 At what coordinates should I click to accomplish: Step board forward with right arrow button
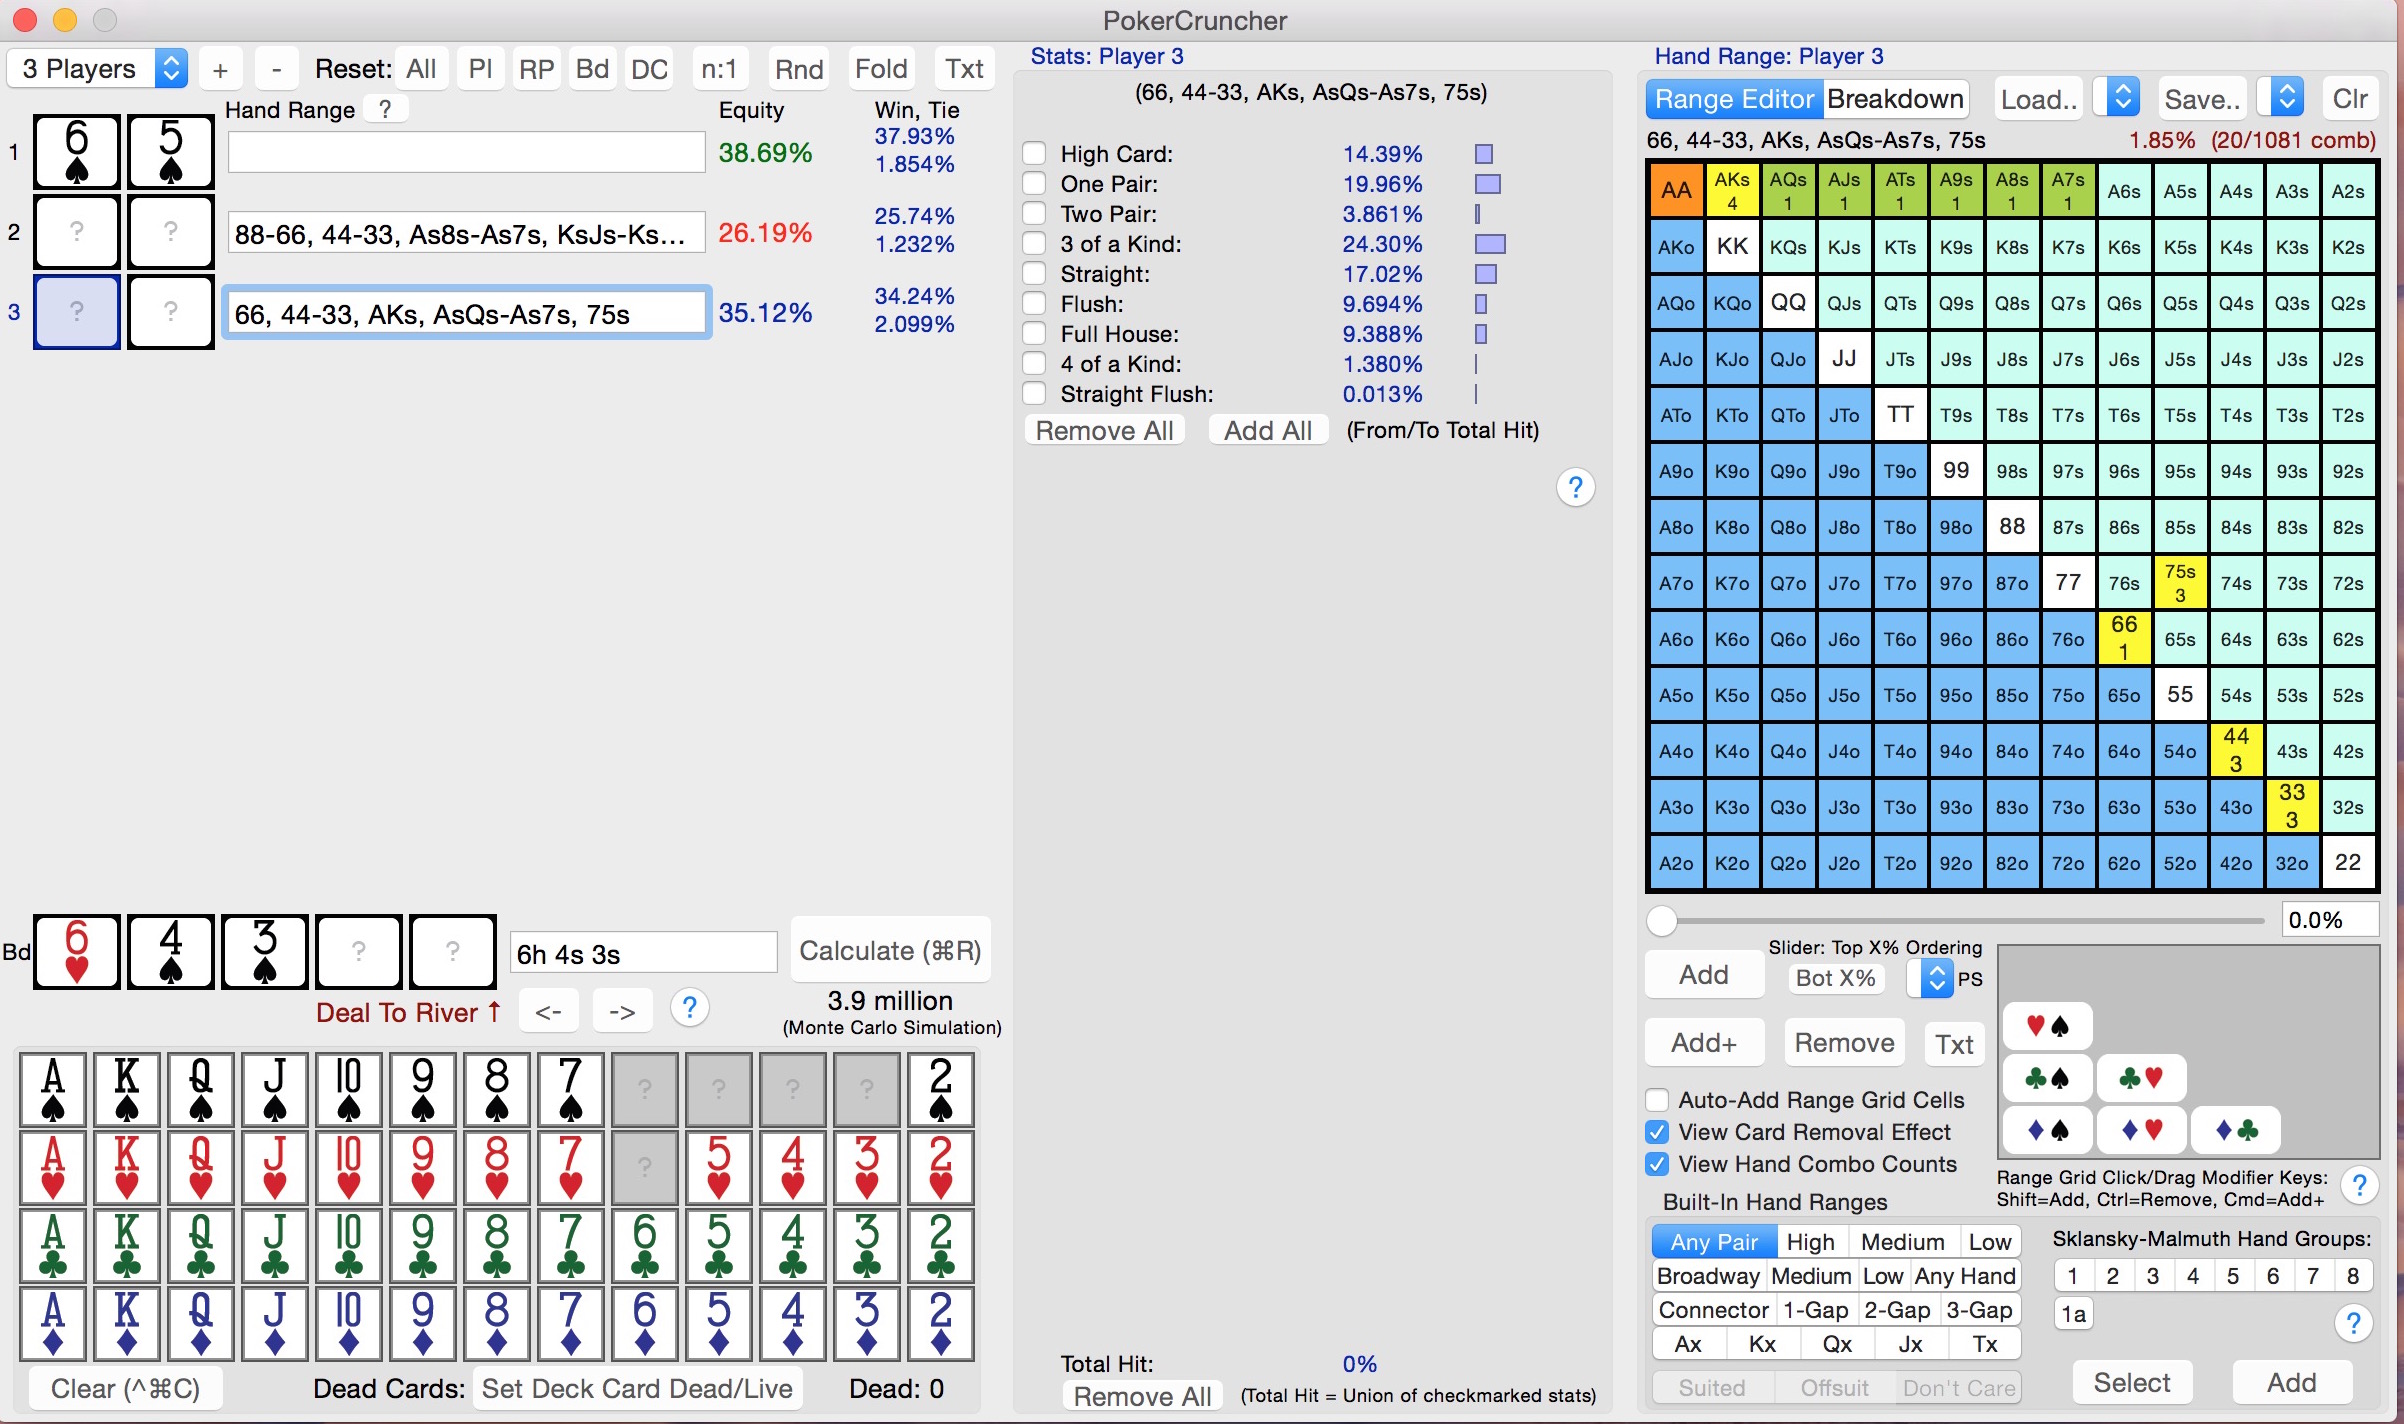tap(622, 1011)
